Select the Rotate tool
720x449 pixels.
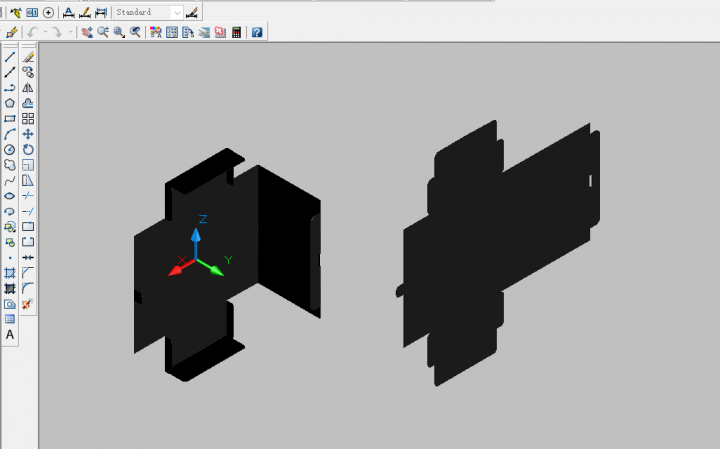point(28,149)
